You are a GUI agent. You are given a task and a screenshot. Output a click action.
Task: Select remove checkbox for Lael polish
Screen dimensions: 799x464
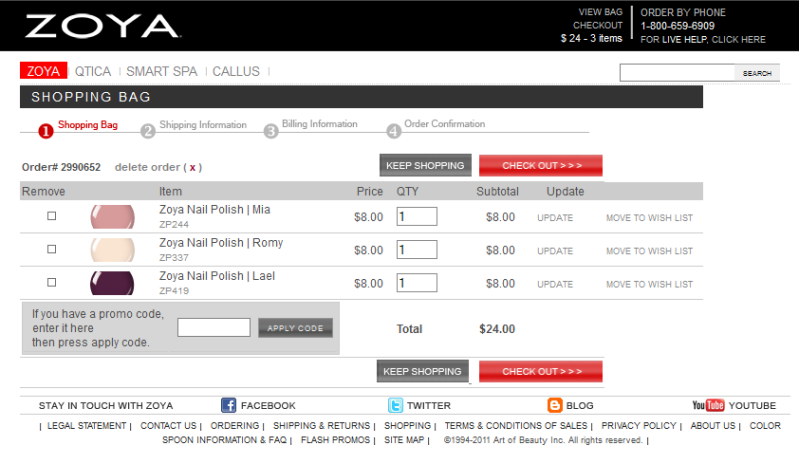tap(52, 282)
